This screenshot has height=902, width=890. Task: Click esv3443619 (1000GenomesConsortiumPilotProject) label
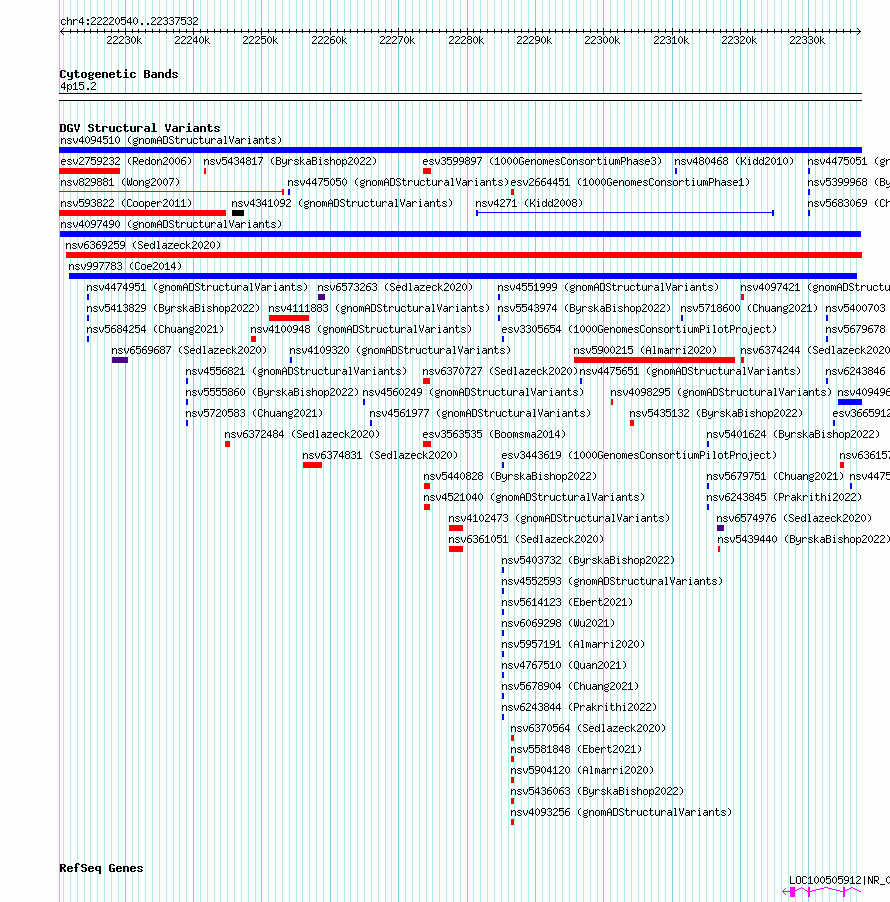pyautogui.click(x=639, y=455)
